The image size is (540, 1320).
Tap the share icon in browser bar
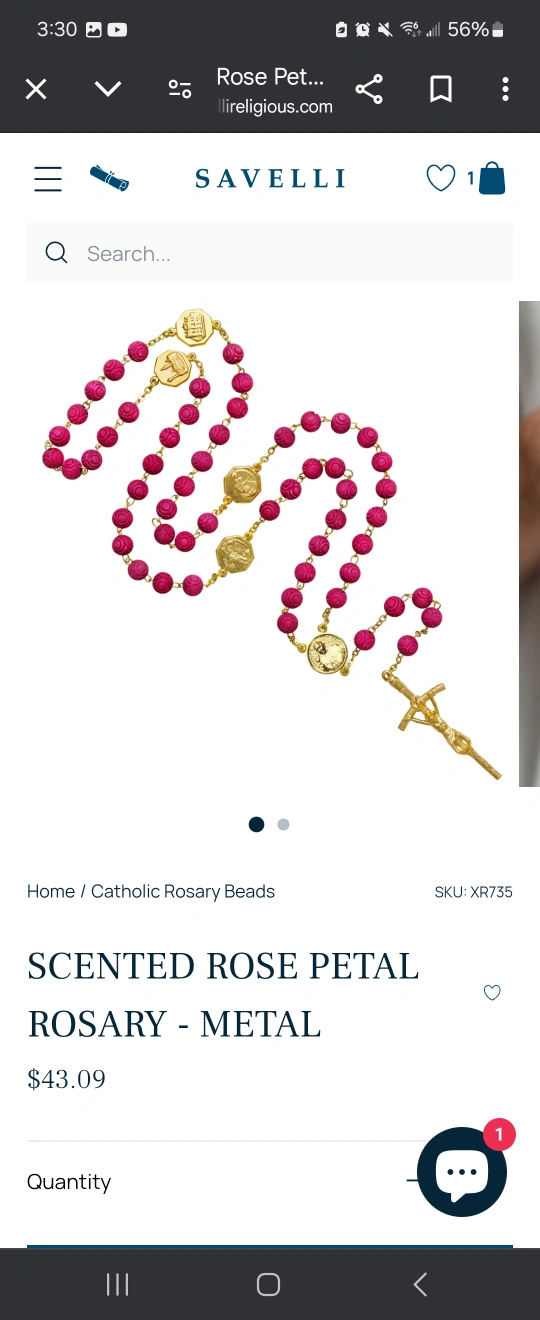(x=369, y=90)
